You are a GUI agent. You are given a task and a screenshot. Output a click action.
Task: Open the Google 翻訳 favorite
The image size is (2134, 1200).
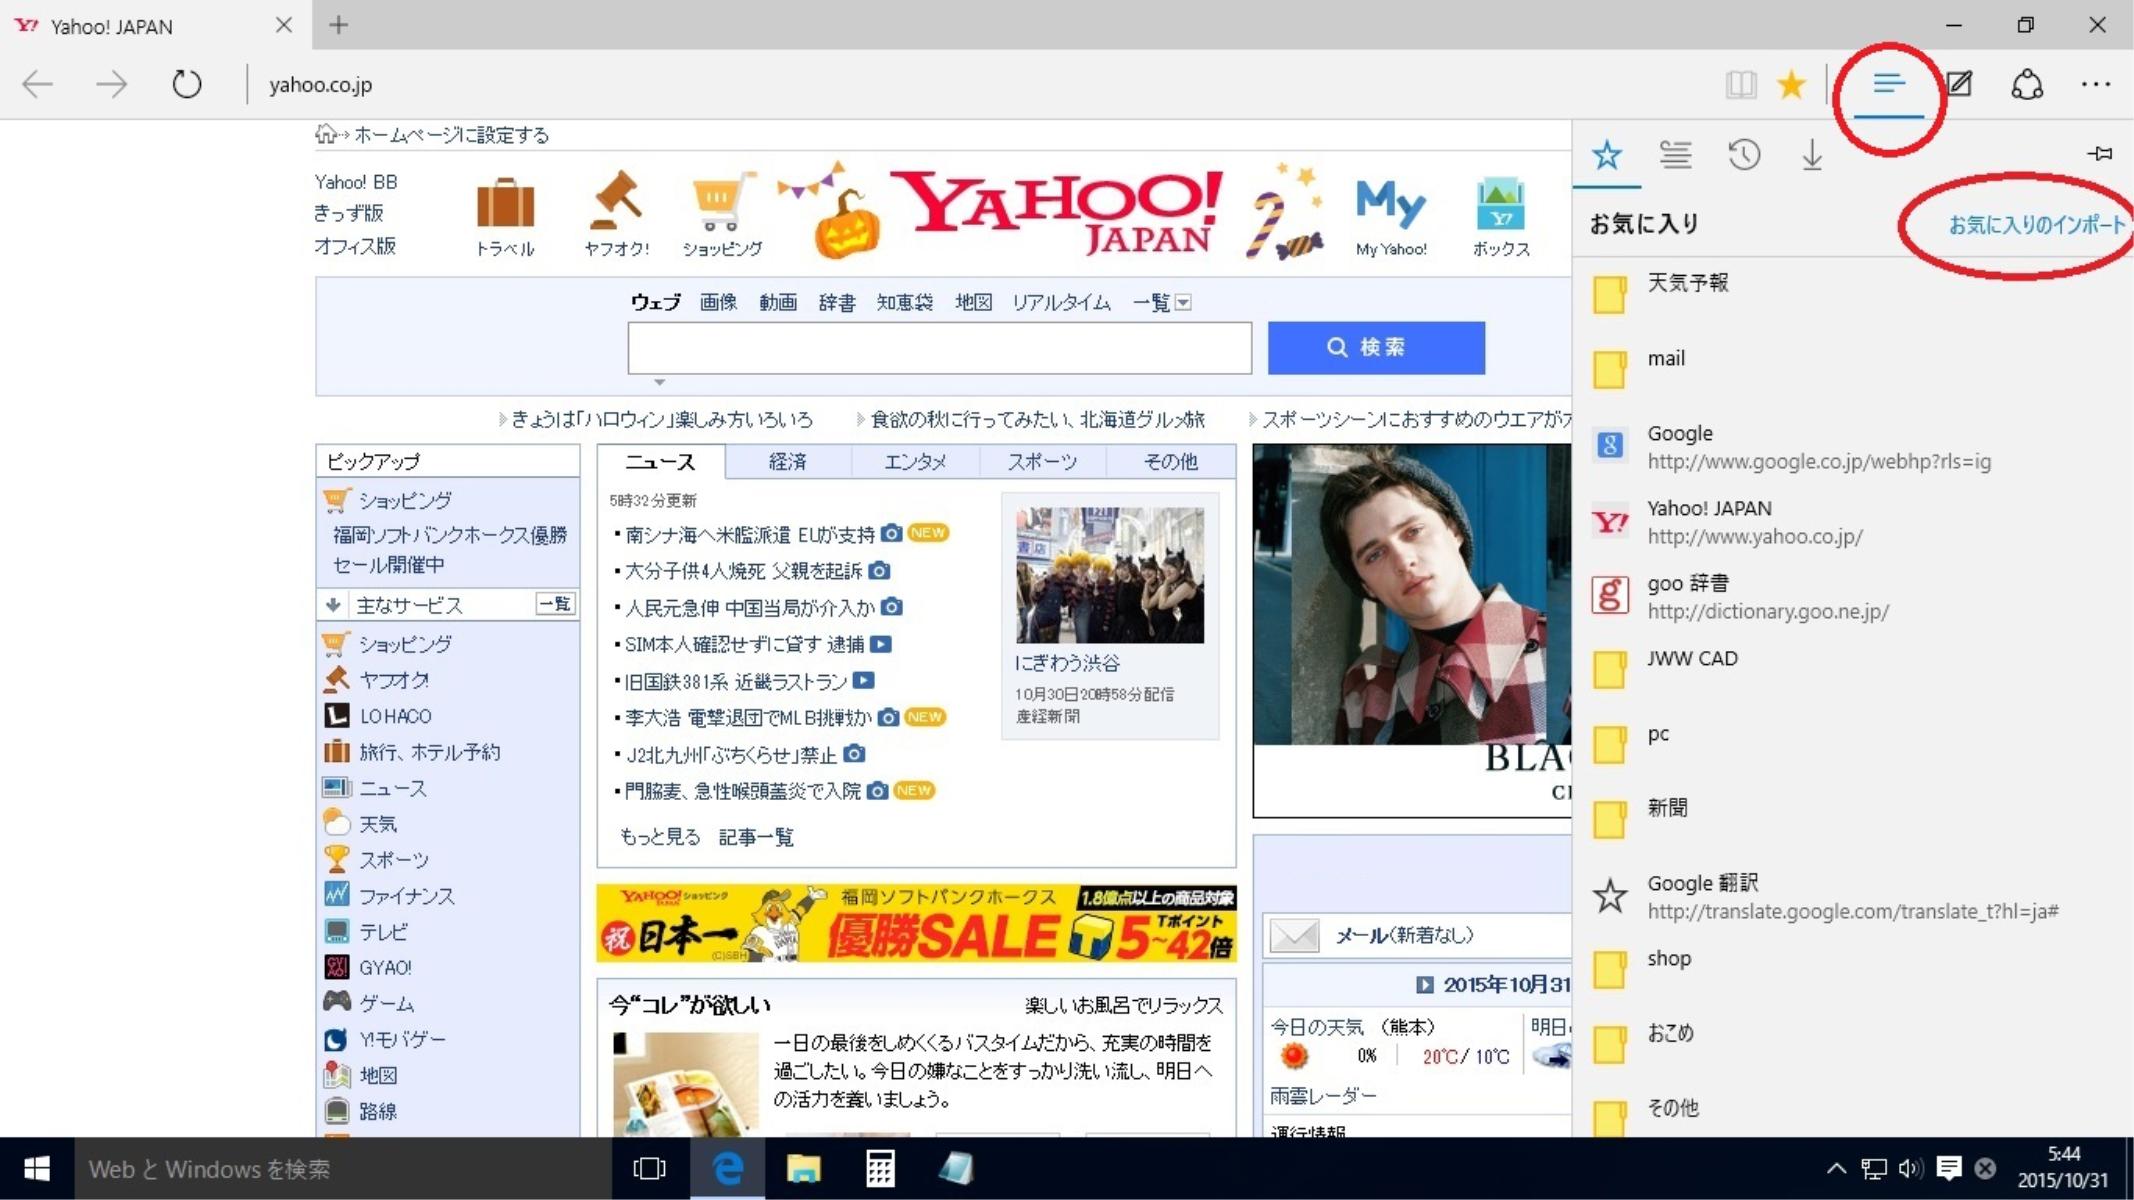coord(1702,884)
